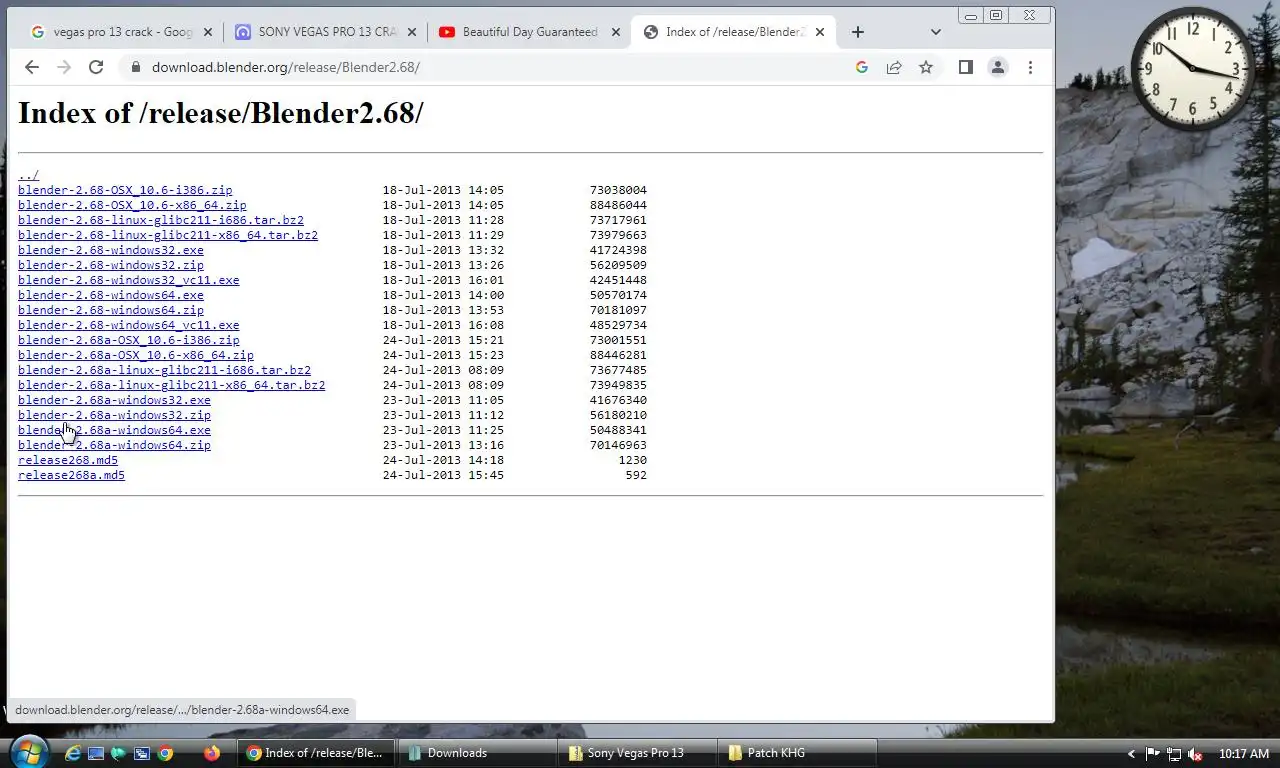Open the Windows Start menu orb

pyautogui.click(x=28, y=752)
